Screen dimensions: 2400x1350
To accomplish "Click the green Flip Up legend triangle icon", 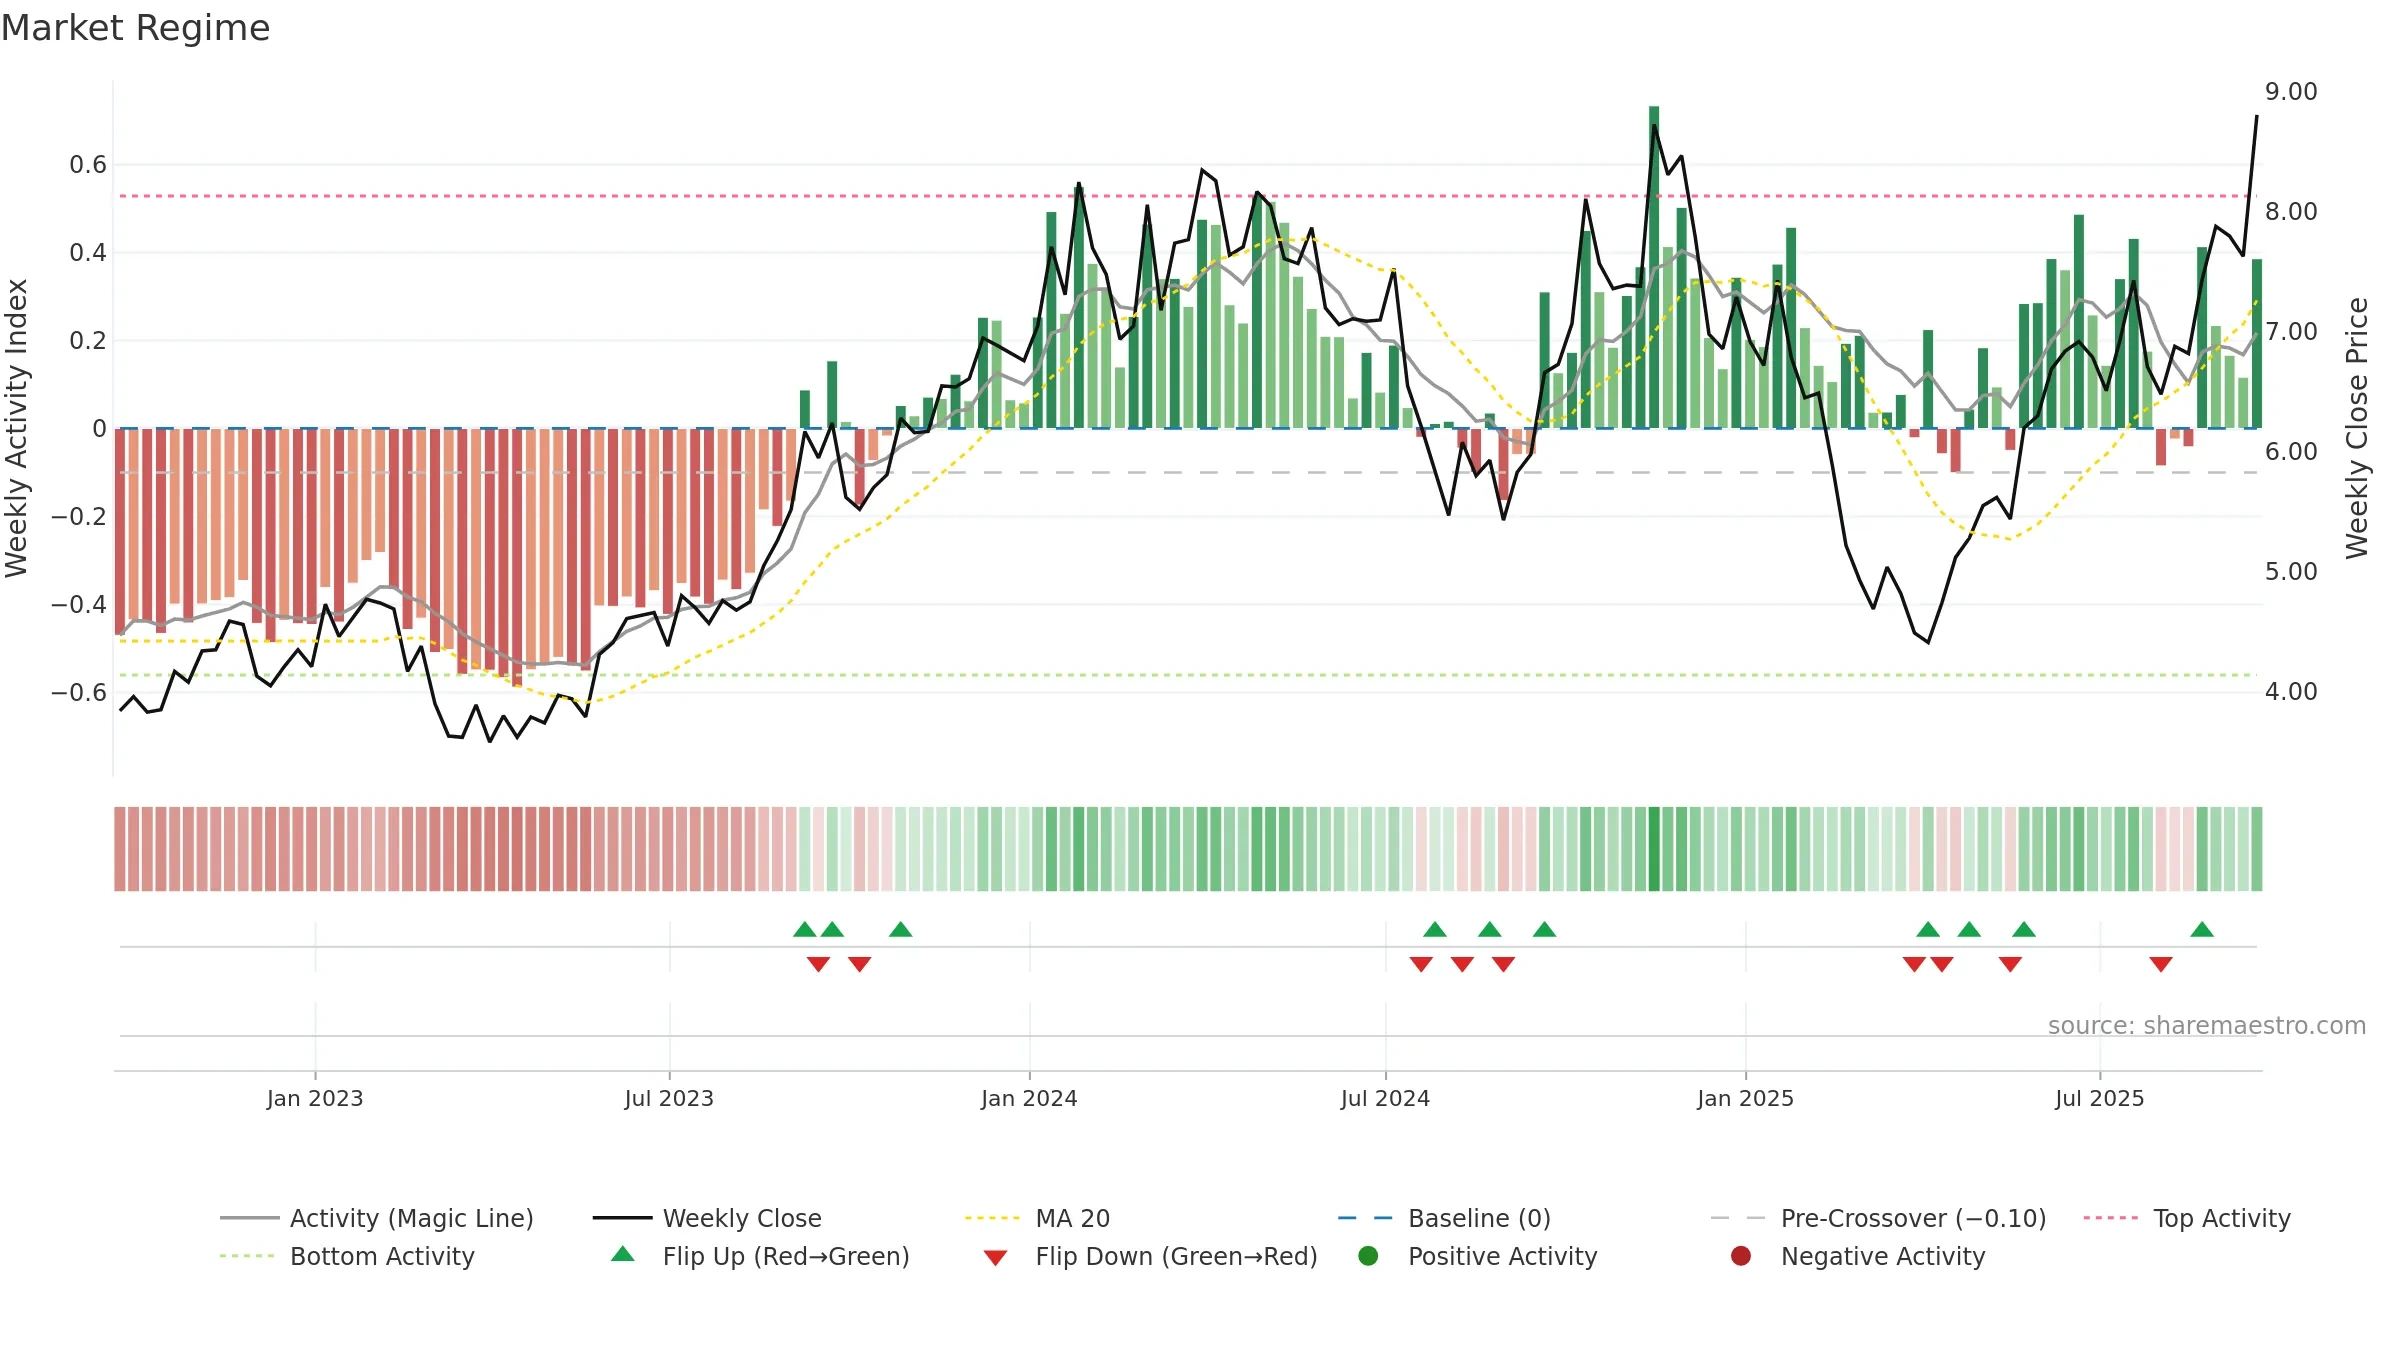I will click(x=623, y=1254).
